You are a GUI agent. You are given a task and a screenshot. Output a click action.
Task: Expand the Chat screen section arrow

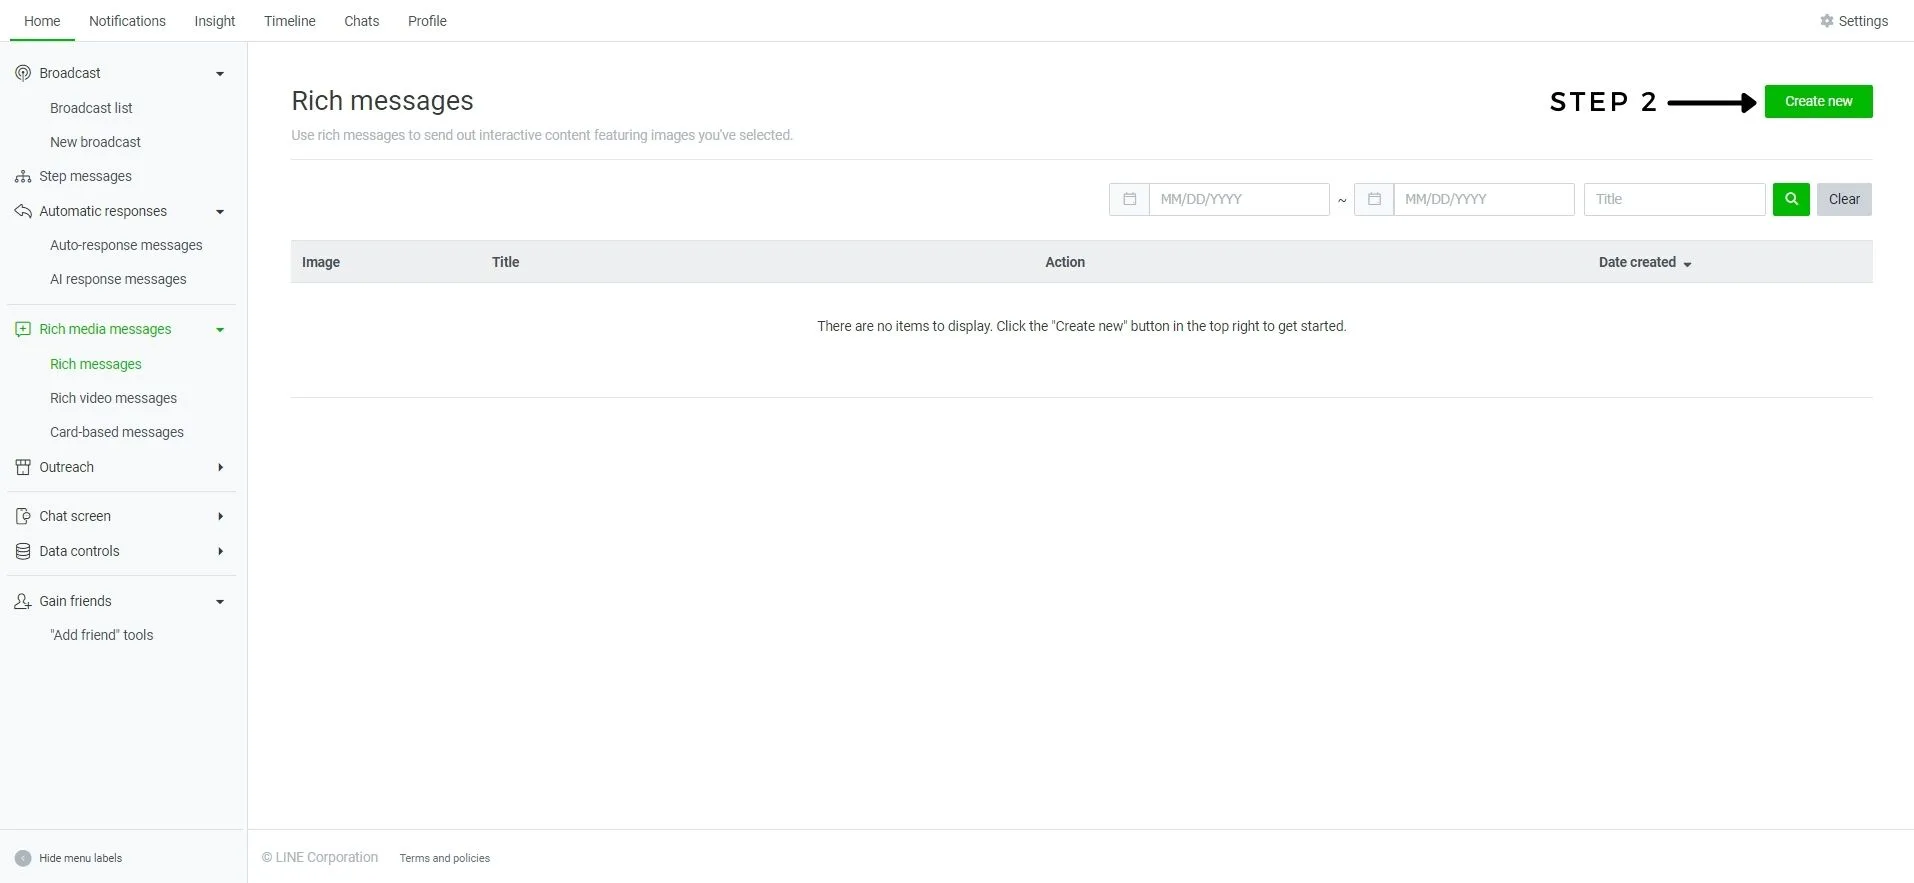point(220,517)
